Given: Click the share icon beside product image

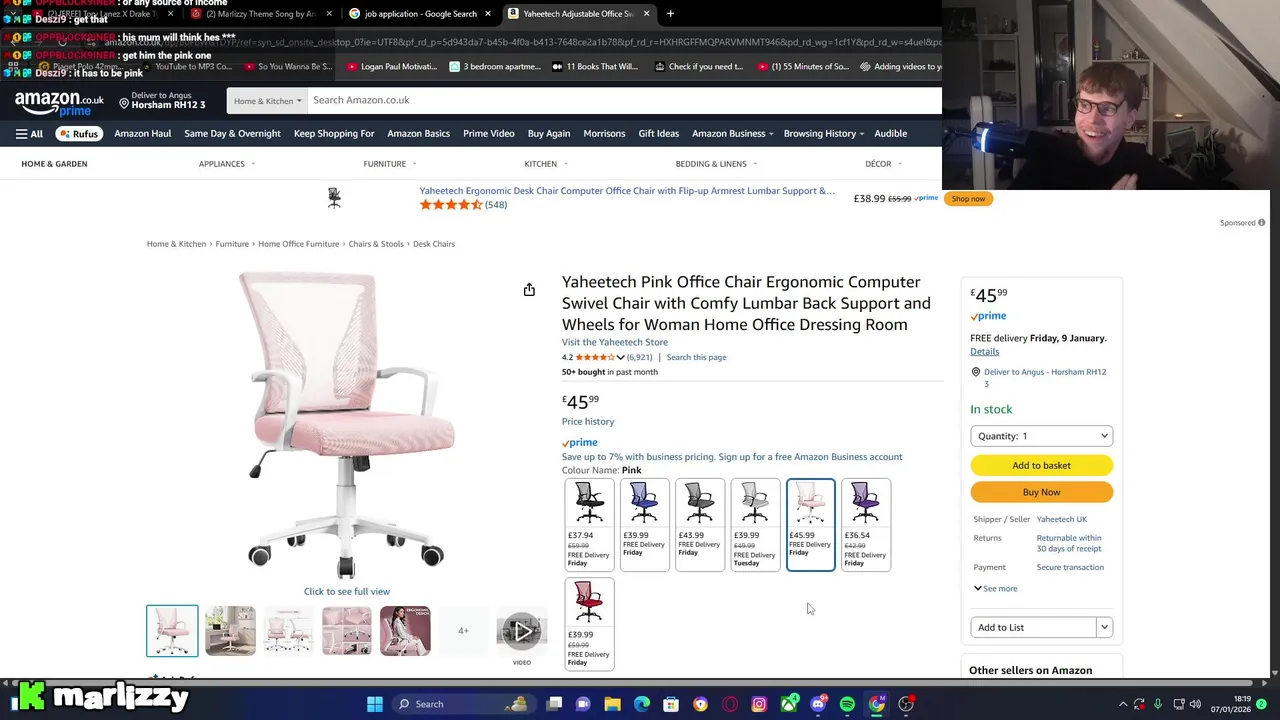Looking at the screenshot, I should (x=529, y=290).
